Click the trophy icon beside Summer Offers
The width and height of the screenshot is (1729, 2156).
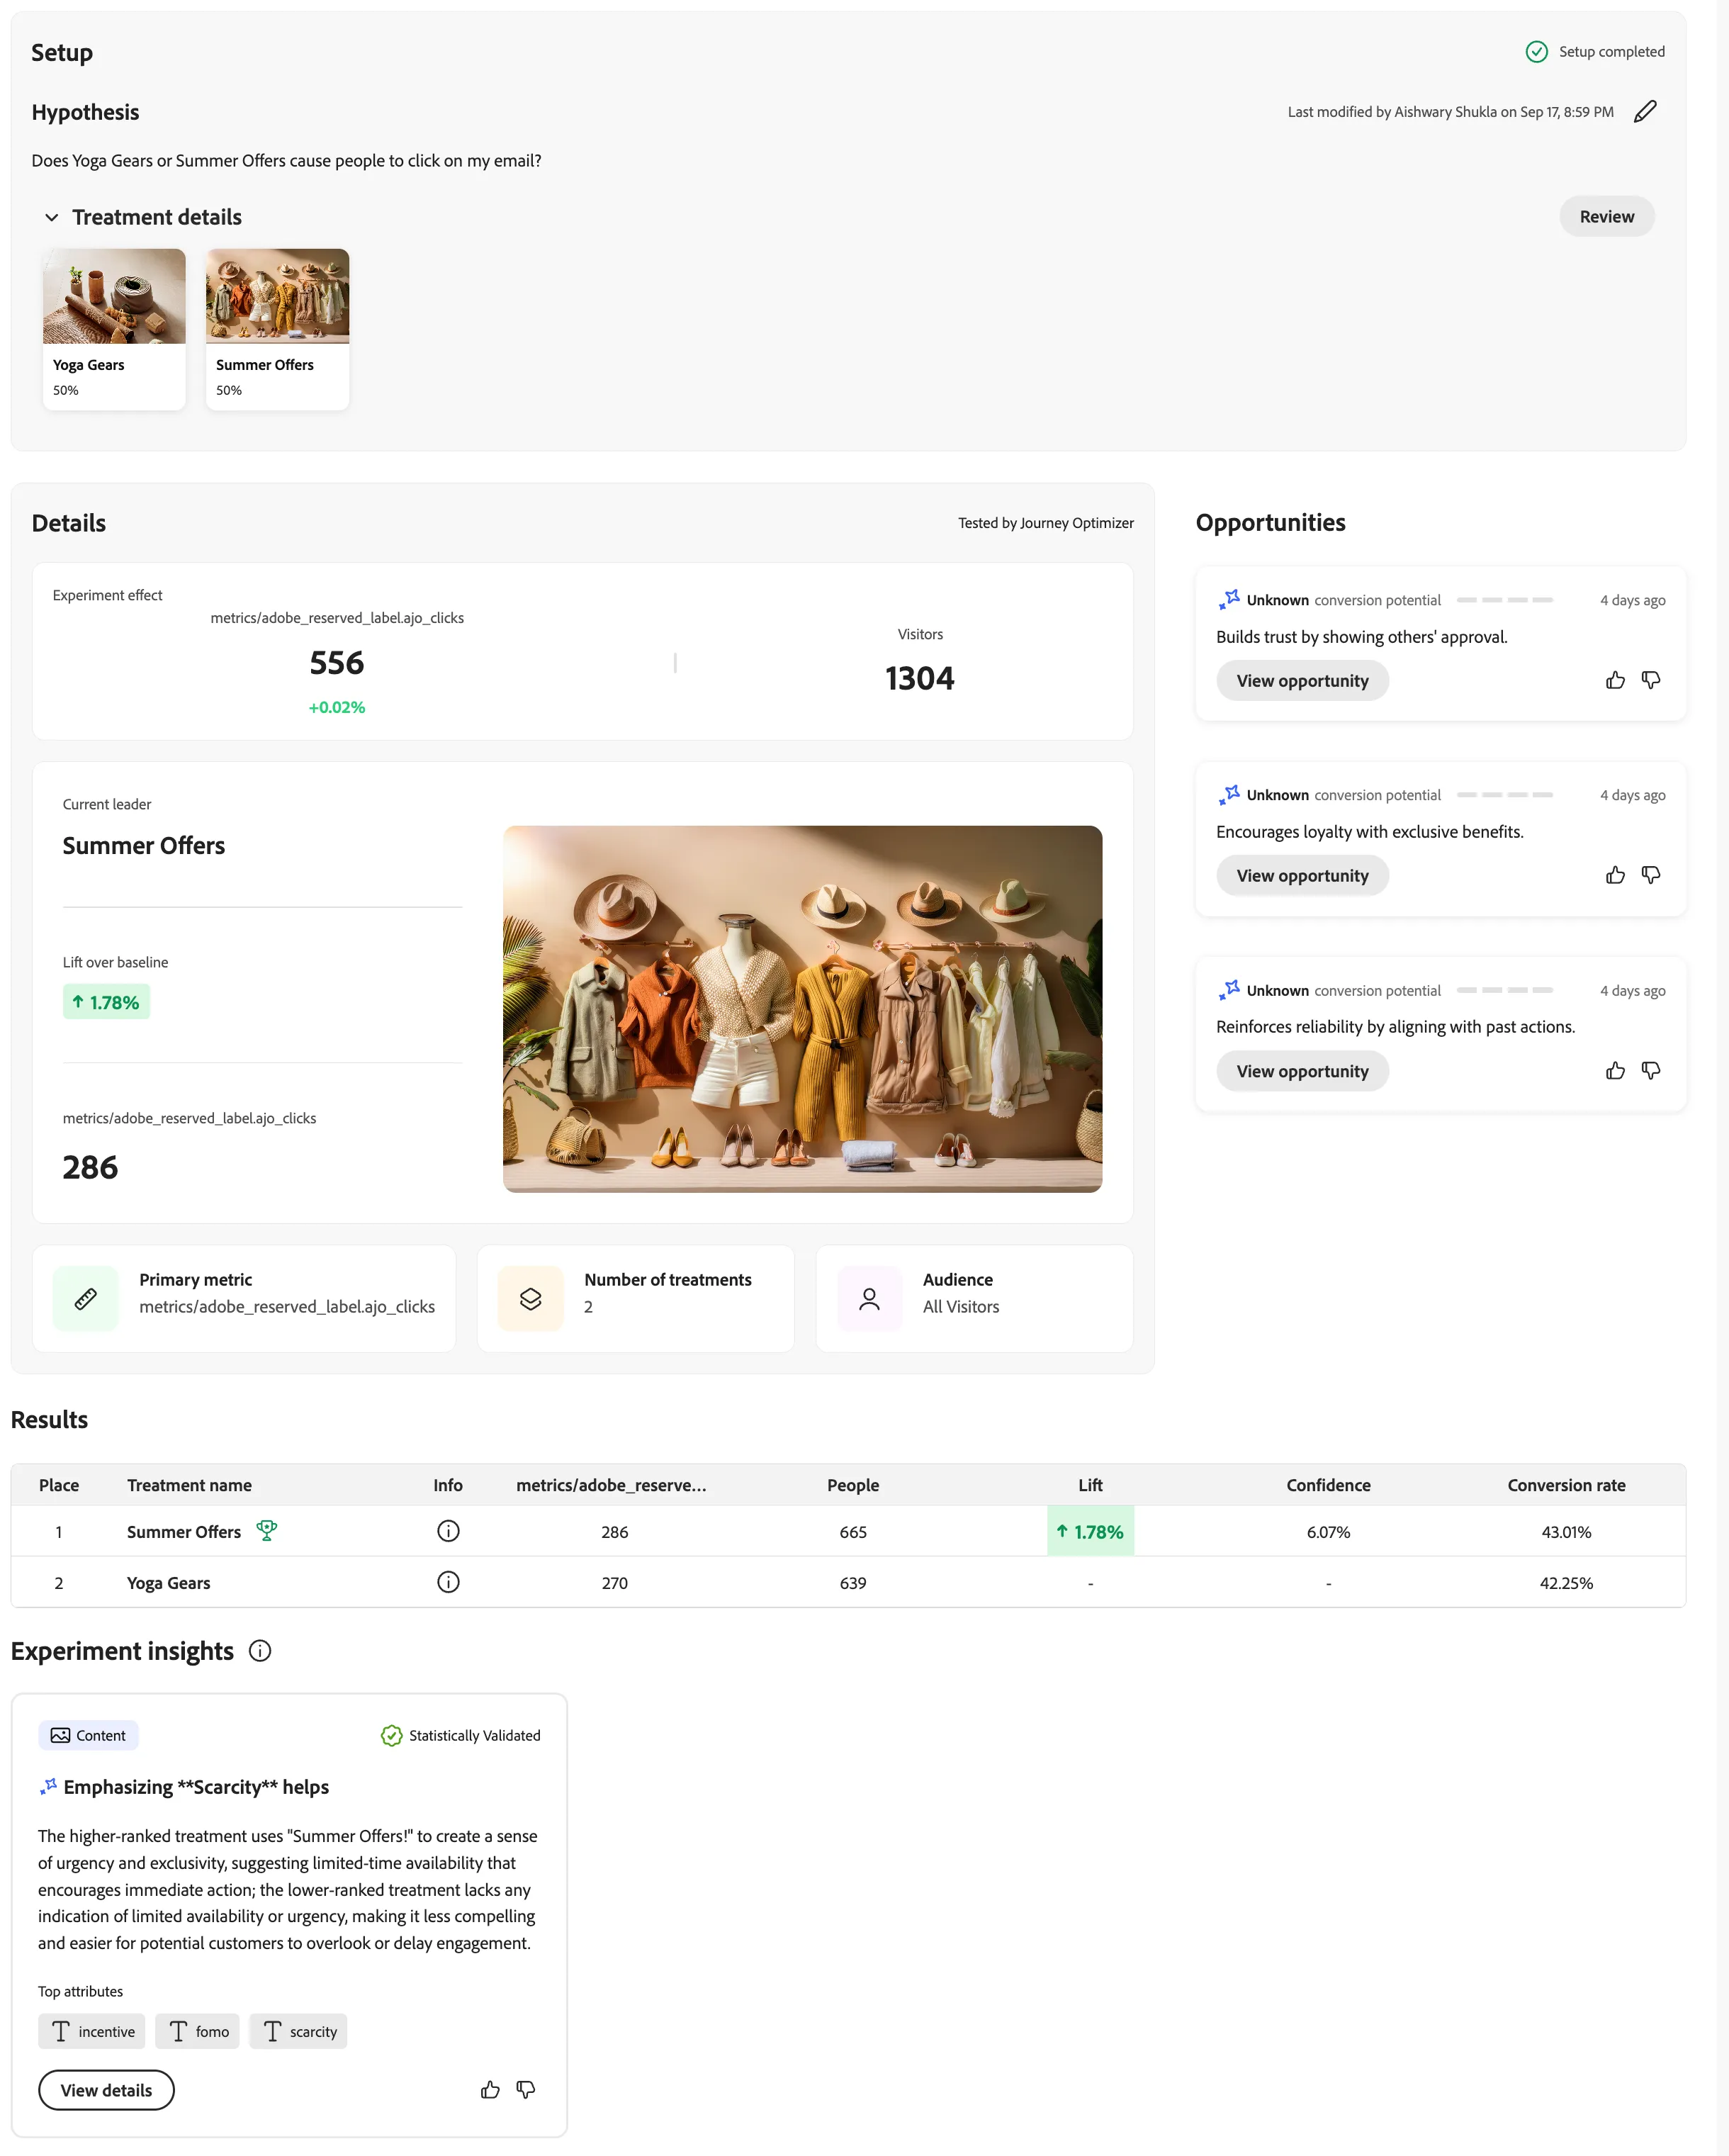[x=266, y=1530]
